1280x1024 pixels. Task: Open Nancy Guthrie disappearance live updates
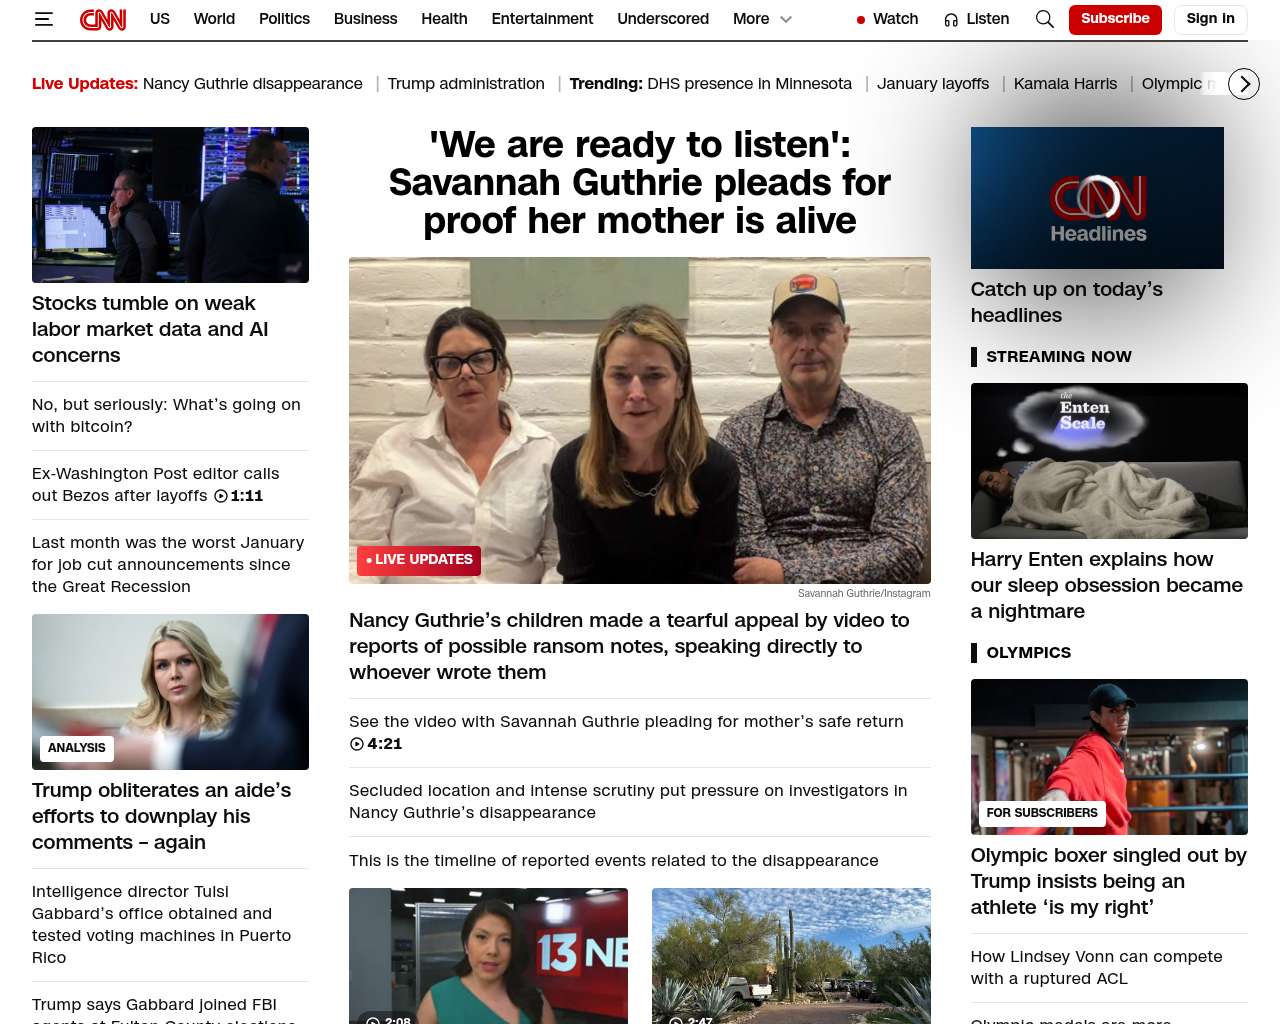253,84
